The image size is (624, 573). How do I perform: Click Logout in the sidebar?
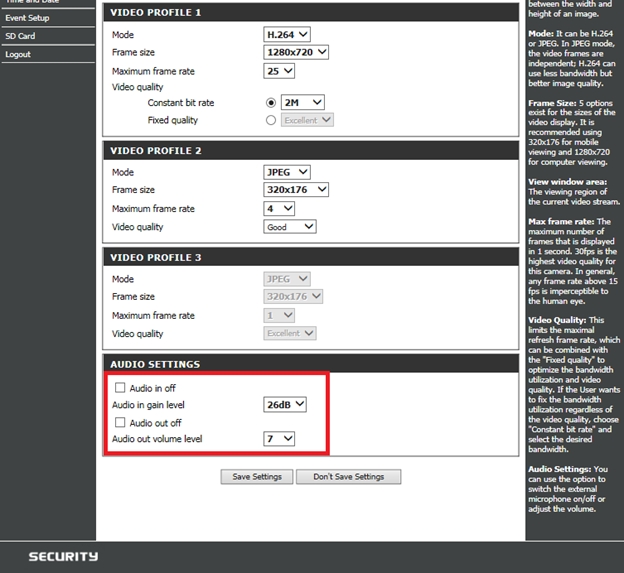click(17, 54)
